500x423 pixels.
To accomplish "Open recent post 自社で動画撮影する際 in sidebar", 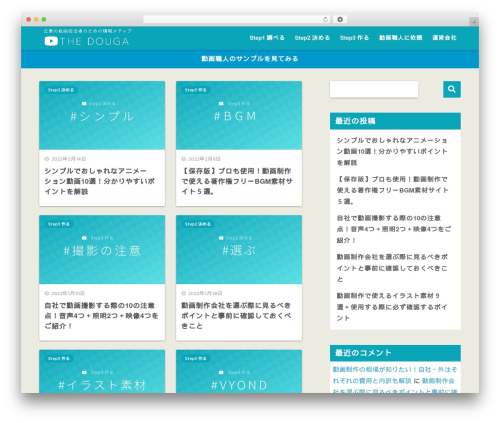I will [x=394, y=229].
